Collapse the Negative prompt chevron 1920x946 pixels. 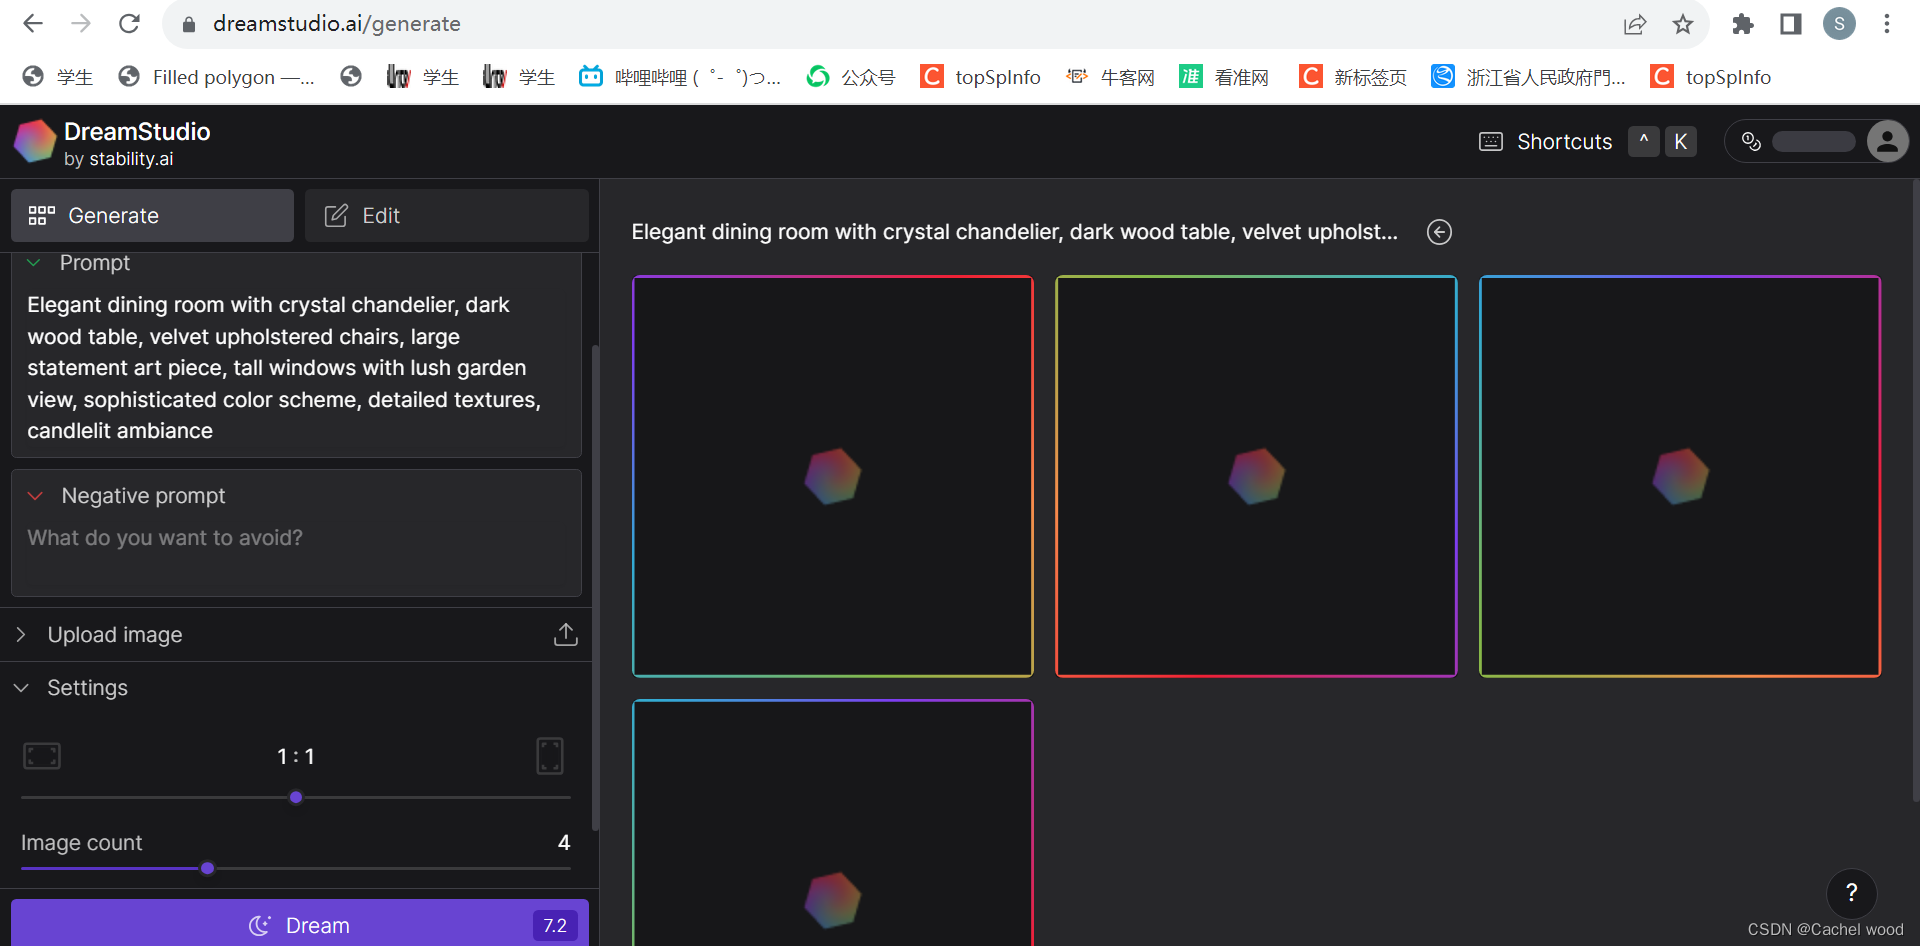36,496
